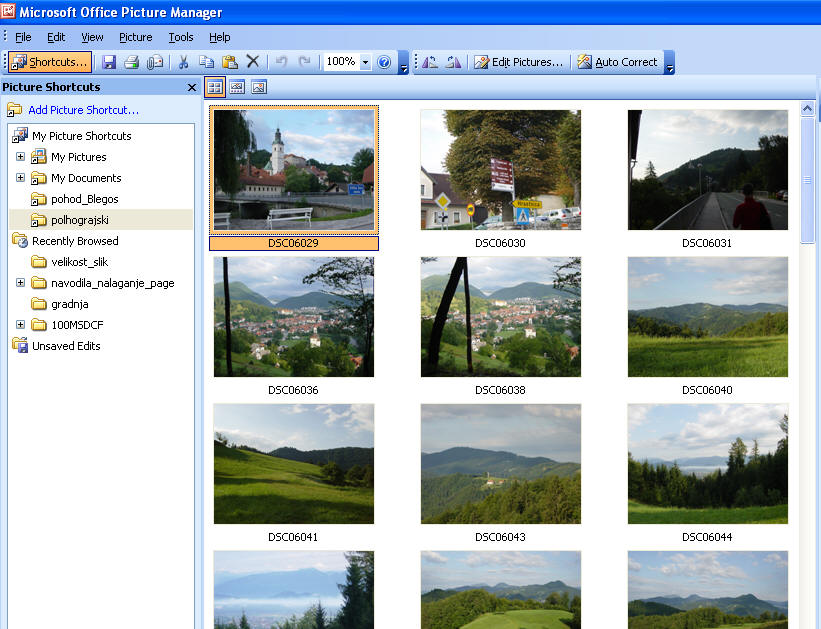Open the Help menu
This screenshot has height=629, width=821.
tap(219, 37)
